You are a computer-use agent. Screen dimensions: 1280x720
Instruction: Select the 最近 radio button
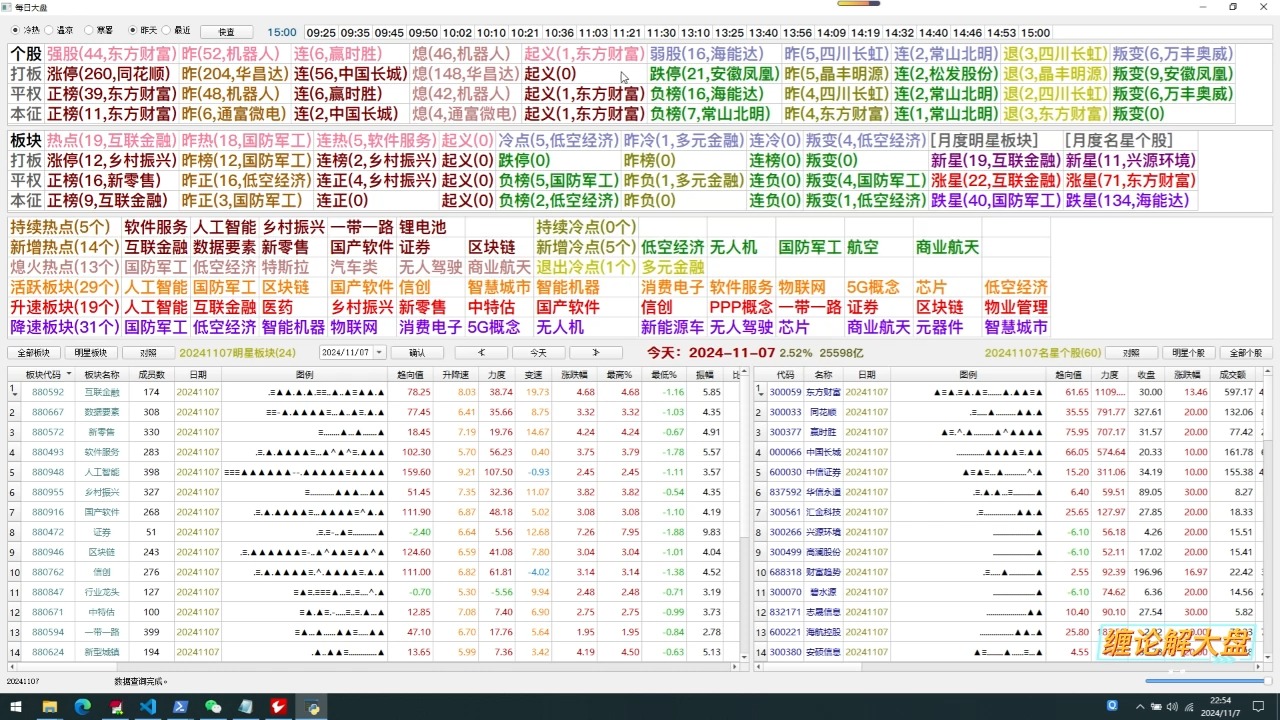pyautogui.click(x=176, y=31)
